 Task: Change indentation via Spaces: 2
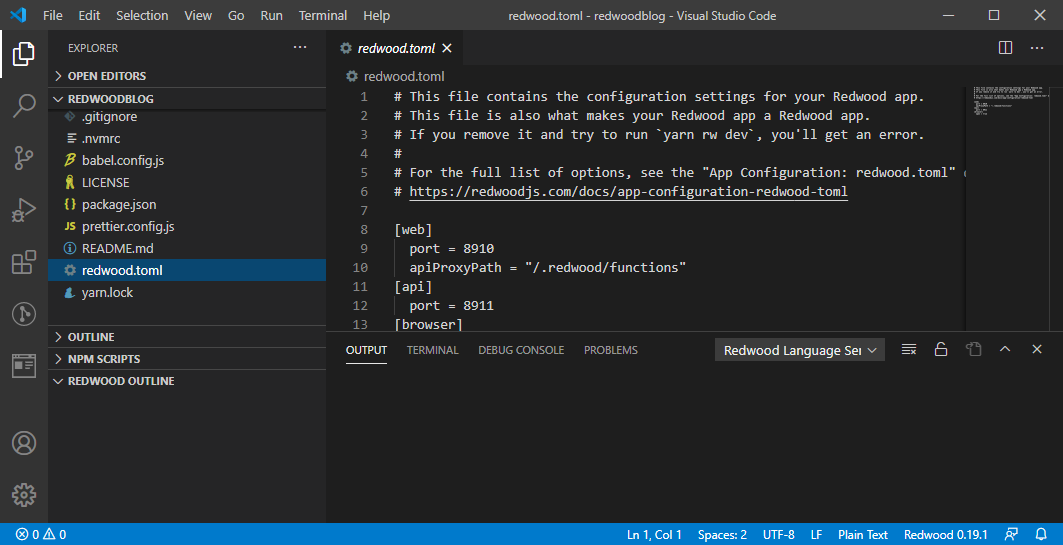722,535
